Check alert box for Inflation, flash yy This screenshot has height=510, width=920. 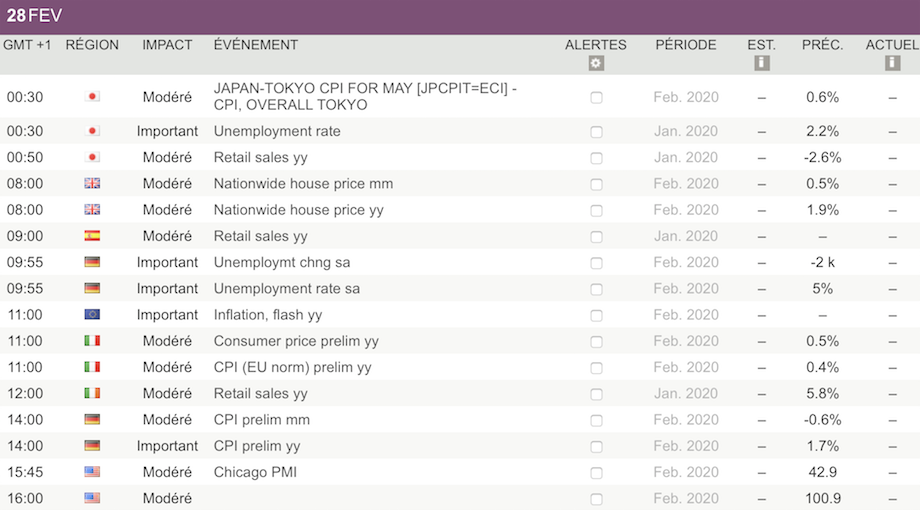click(x=596, y=315)
